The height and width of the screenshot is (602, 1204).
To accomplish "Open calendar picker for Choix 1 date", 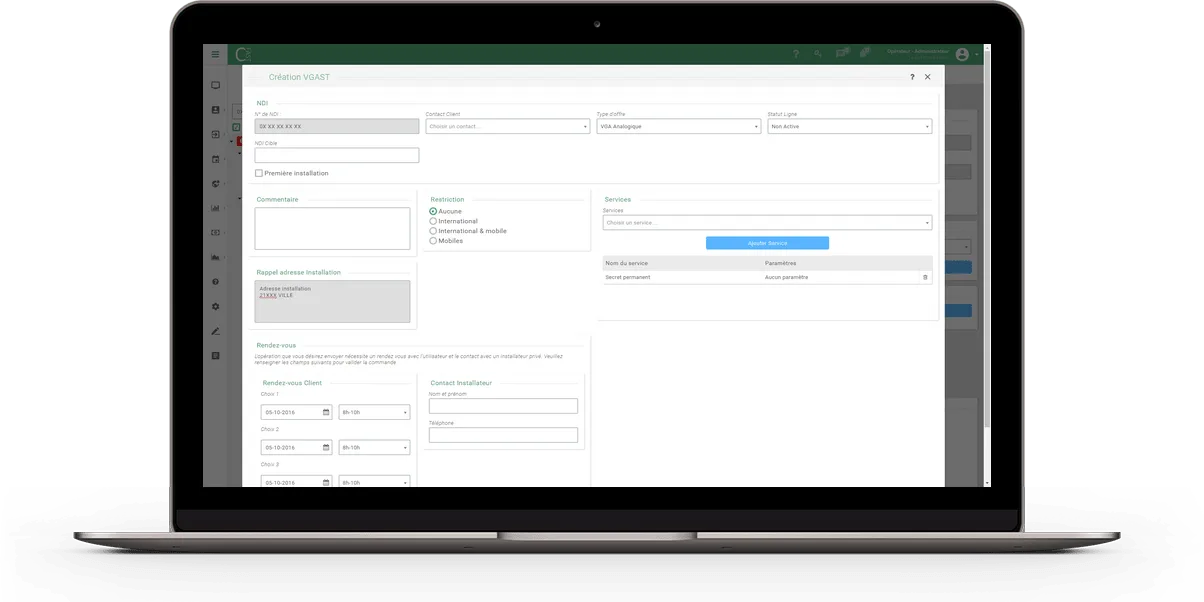I will click(x=326, y=412).
